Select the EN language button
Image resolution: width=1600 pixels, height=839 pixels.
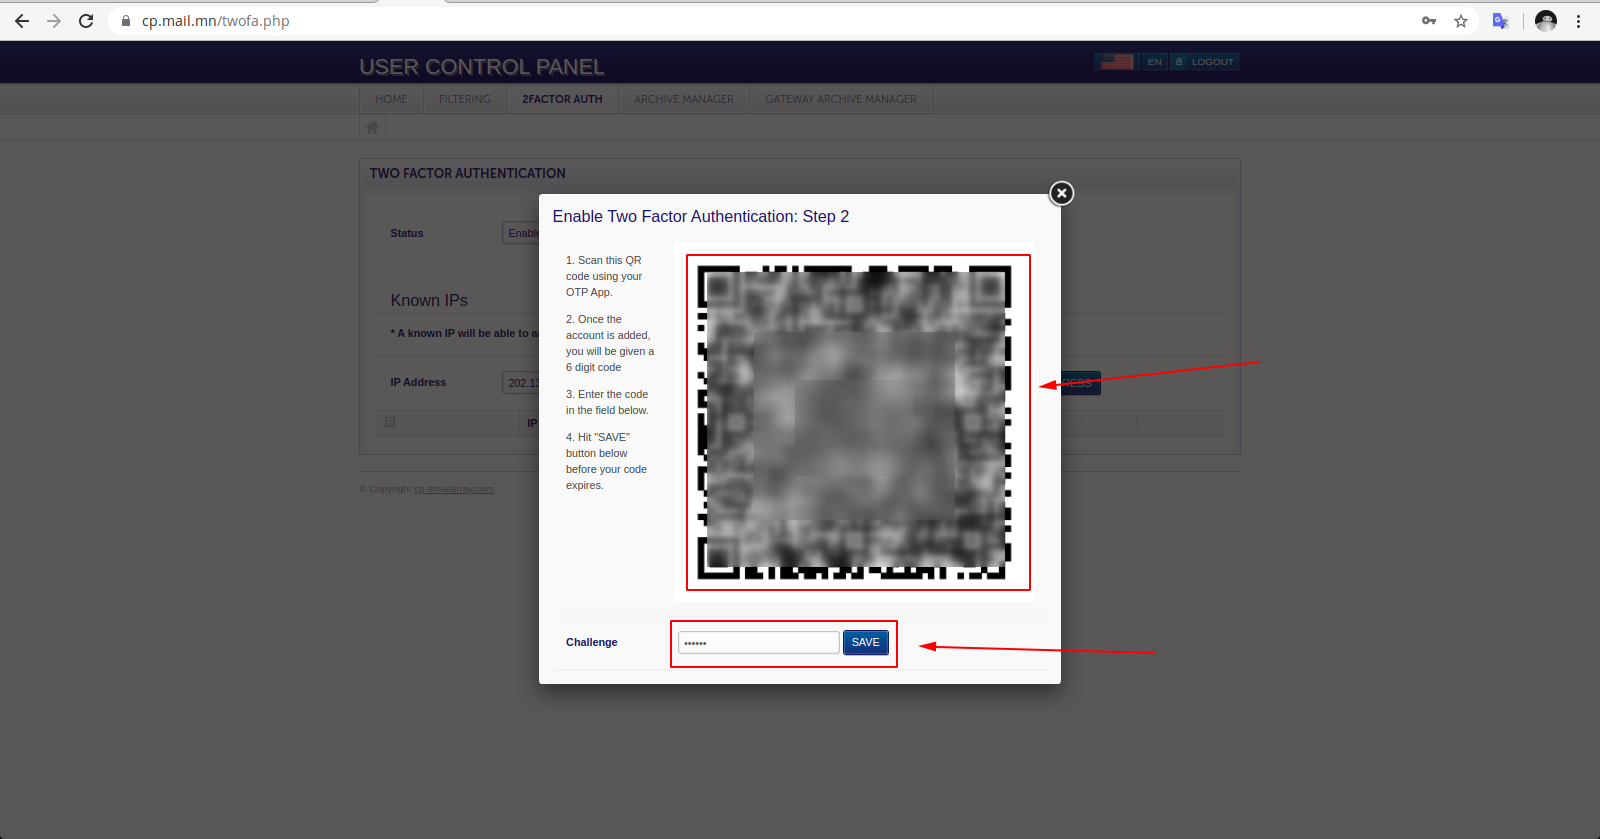tap(1155, 62)
